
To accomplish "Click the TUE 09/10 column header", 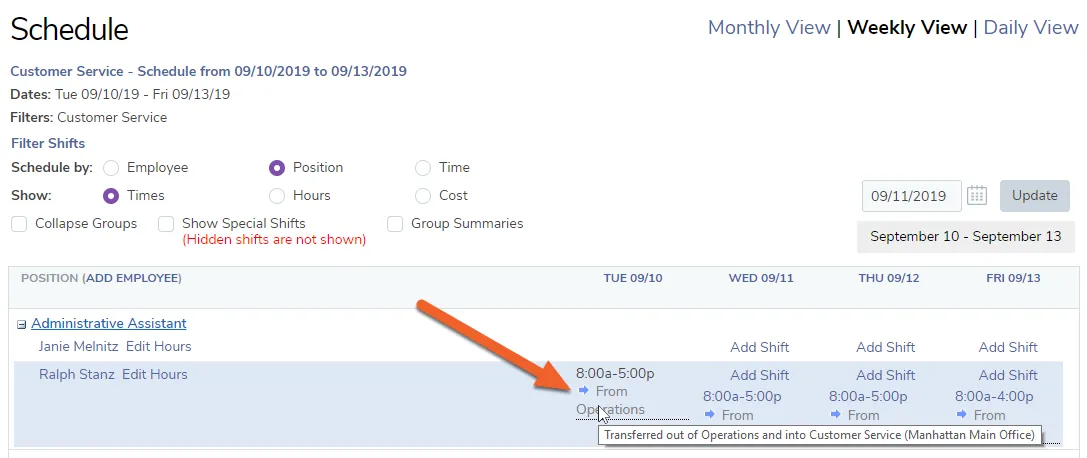I will tap(633, 278).
